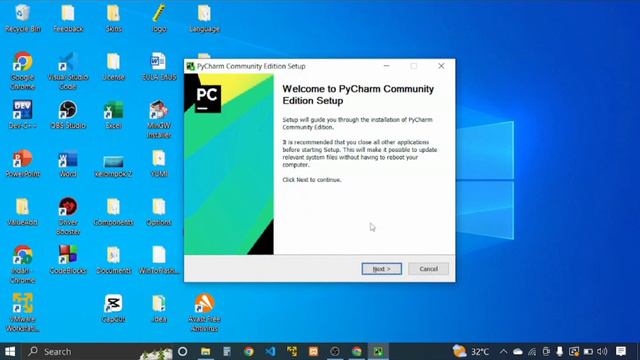Select the Google Chrome desktop shortcut

tap(22, 70)
